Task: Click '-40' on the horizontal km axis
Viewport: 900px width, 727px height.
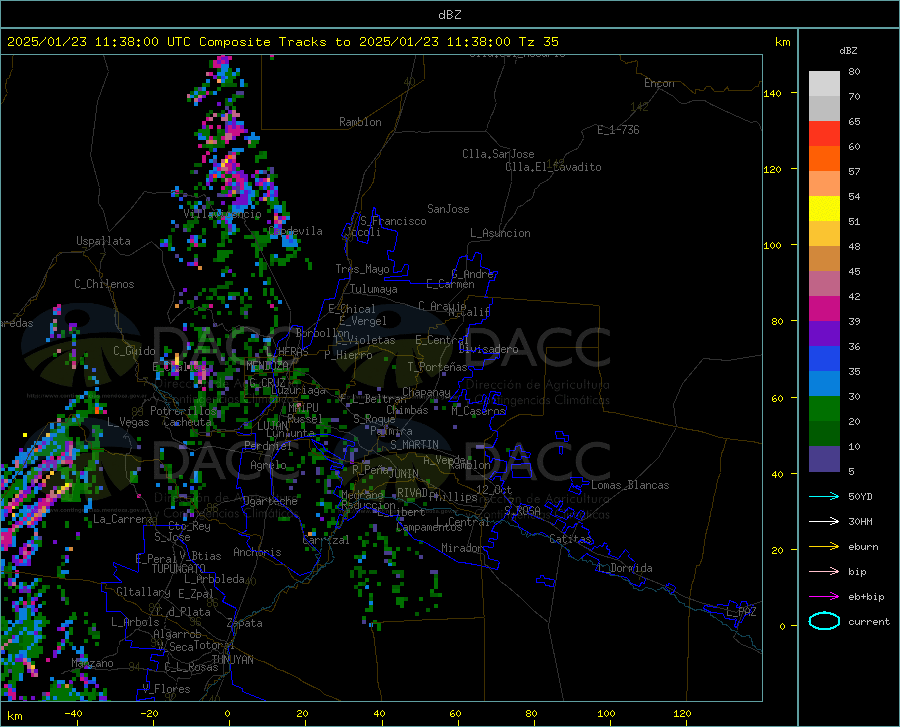Action: click(x=73, y=713)
